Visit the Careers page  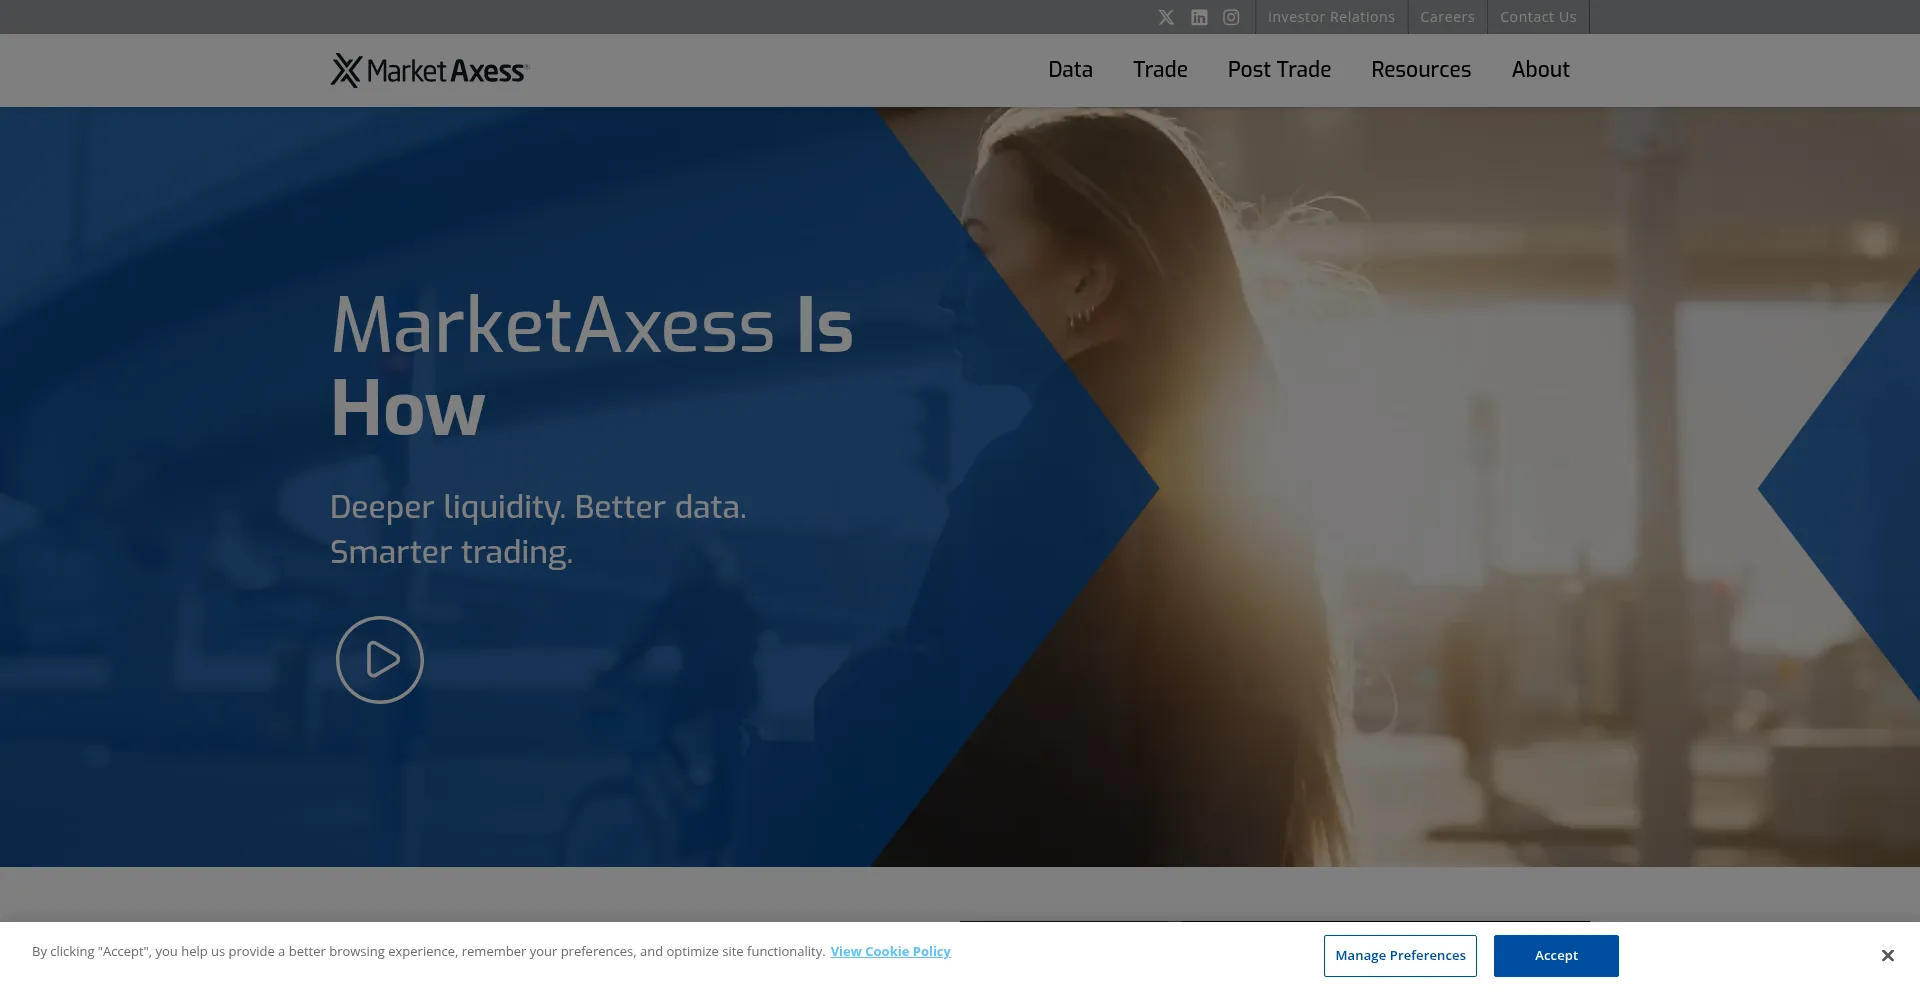[1447, 17]
